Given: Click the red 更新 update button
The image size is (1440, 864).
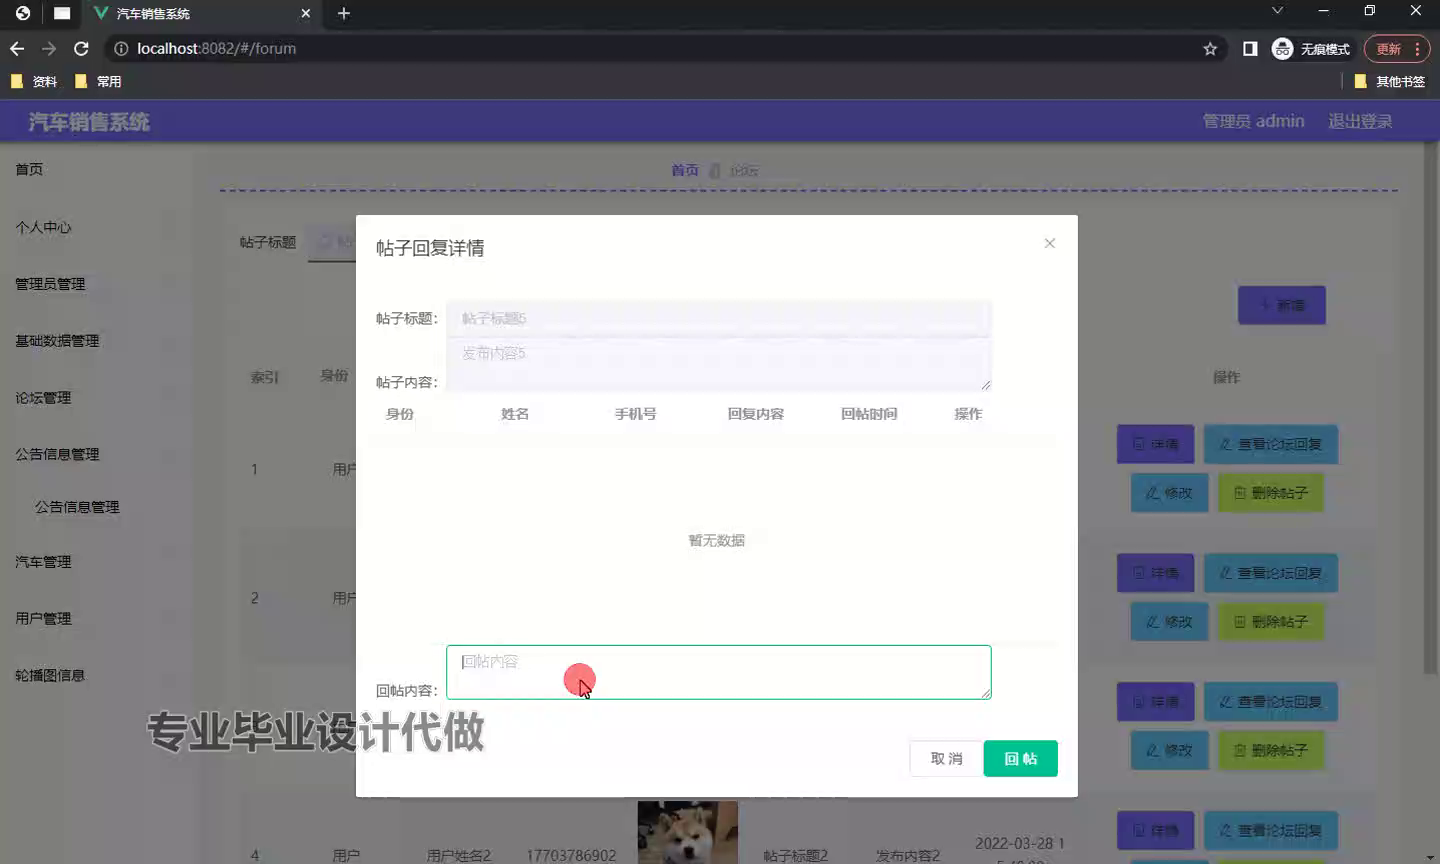Looking at the screenshot, I should [x=1388, y=48].
